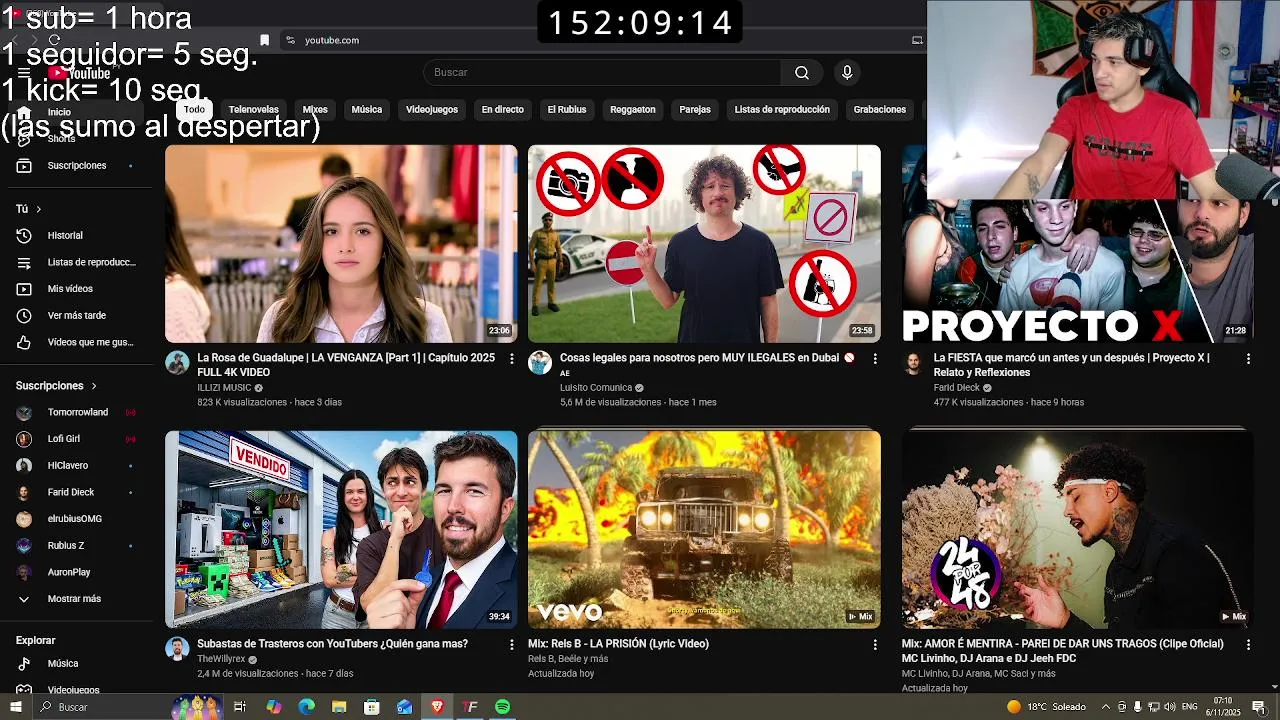
Task: Play the Amor É Mentira mix thumbnail
Action: tap(1077, 530)
